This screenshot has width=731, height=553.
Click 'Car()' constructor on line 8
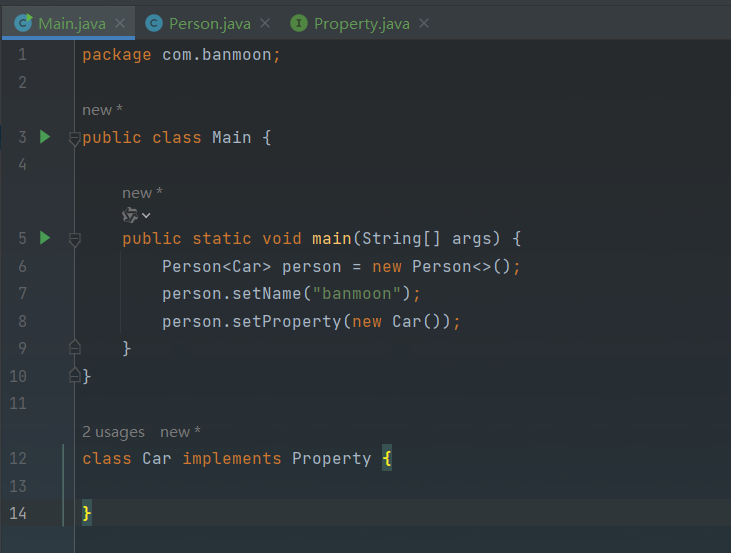(417, 322)
